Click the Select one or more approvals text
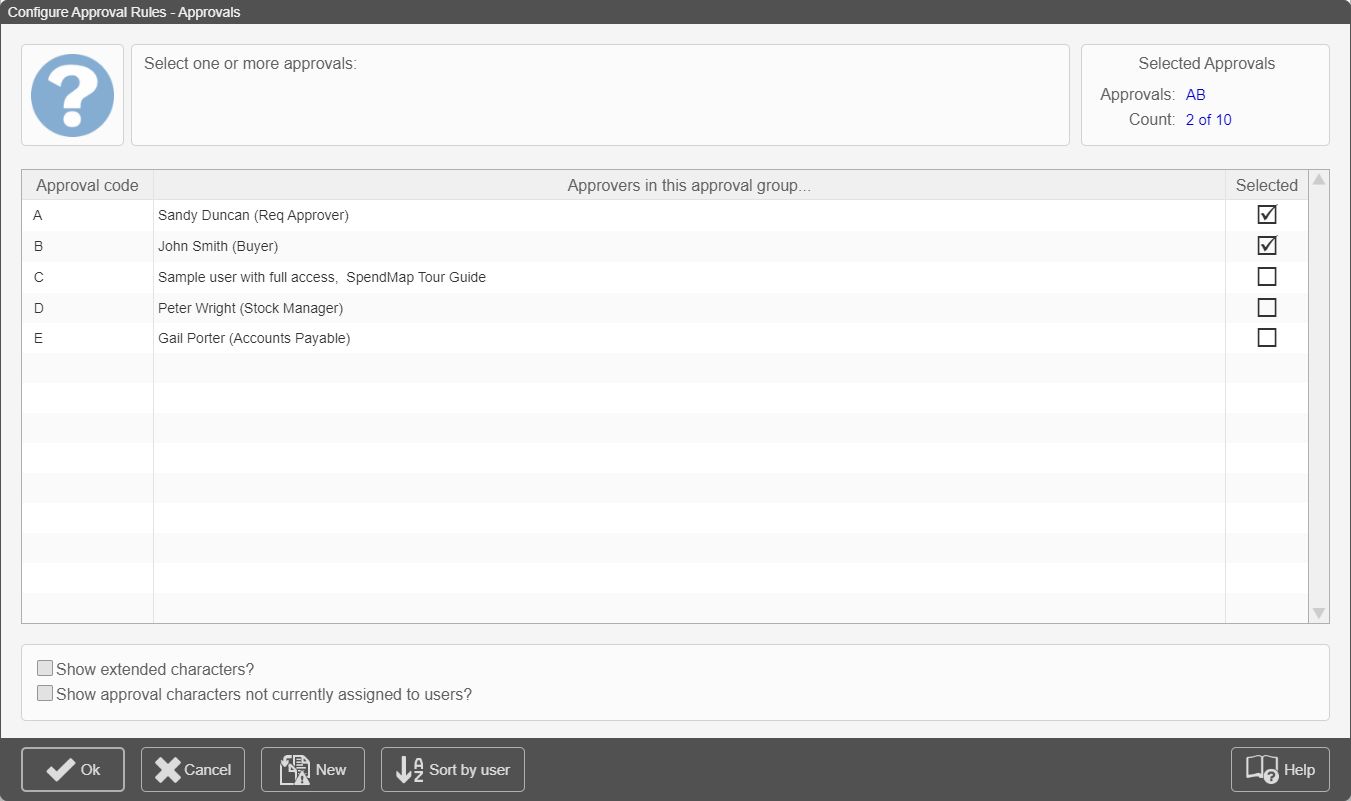The height and width of the screenshot is (801, 1351). pos(250,64)
